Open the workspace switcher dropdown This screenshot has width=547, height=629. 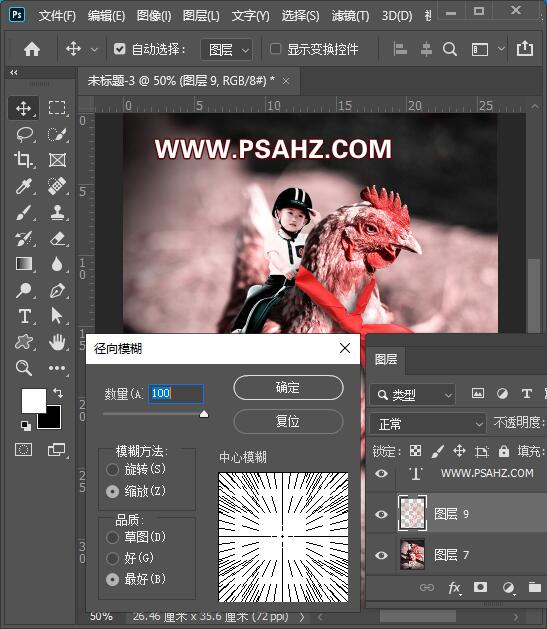tap(501, 49)
